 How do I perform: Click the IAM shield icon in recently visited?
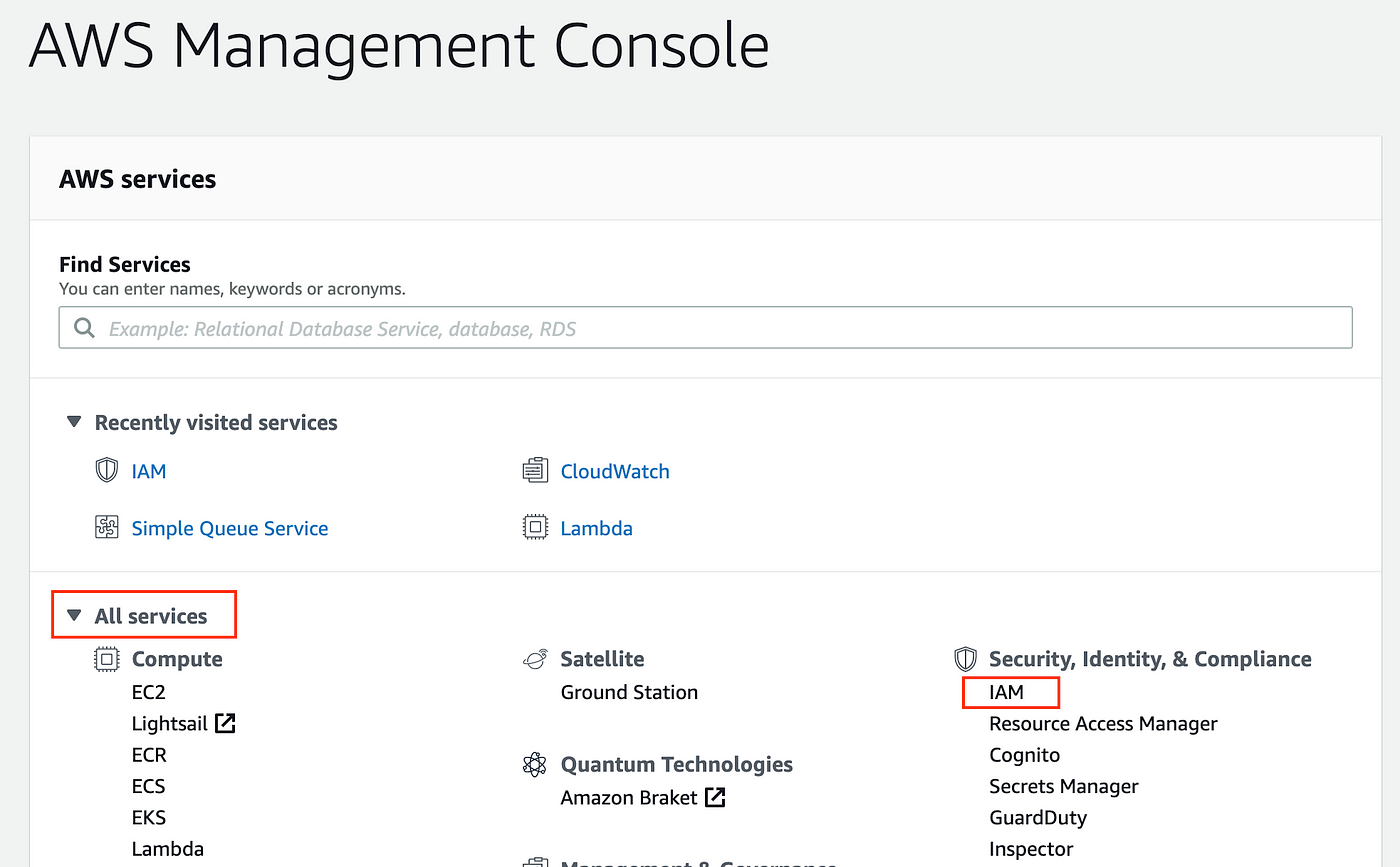[x=107, y=471]
